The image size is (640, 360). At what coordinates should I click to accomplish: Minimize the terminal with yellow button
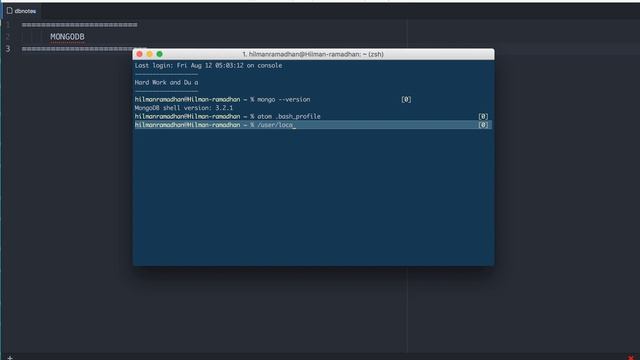150,54
